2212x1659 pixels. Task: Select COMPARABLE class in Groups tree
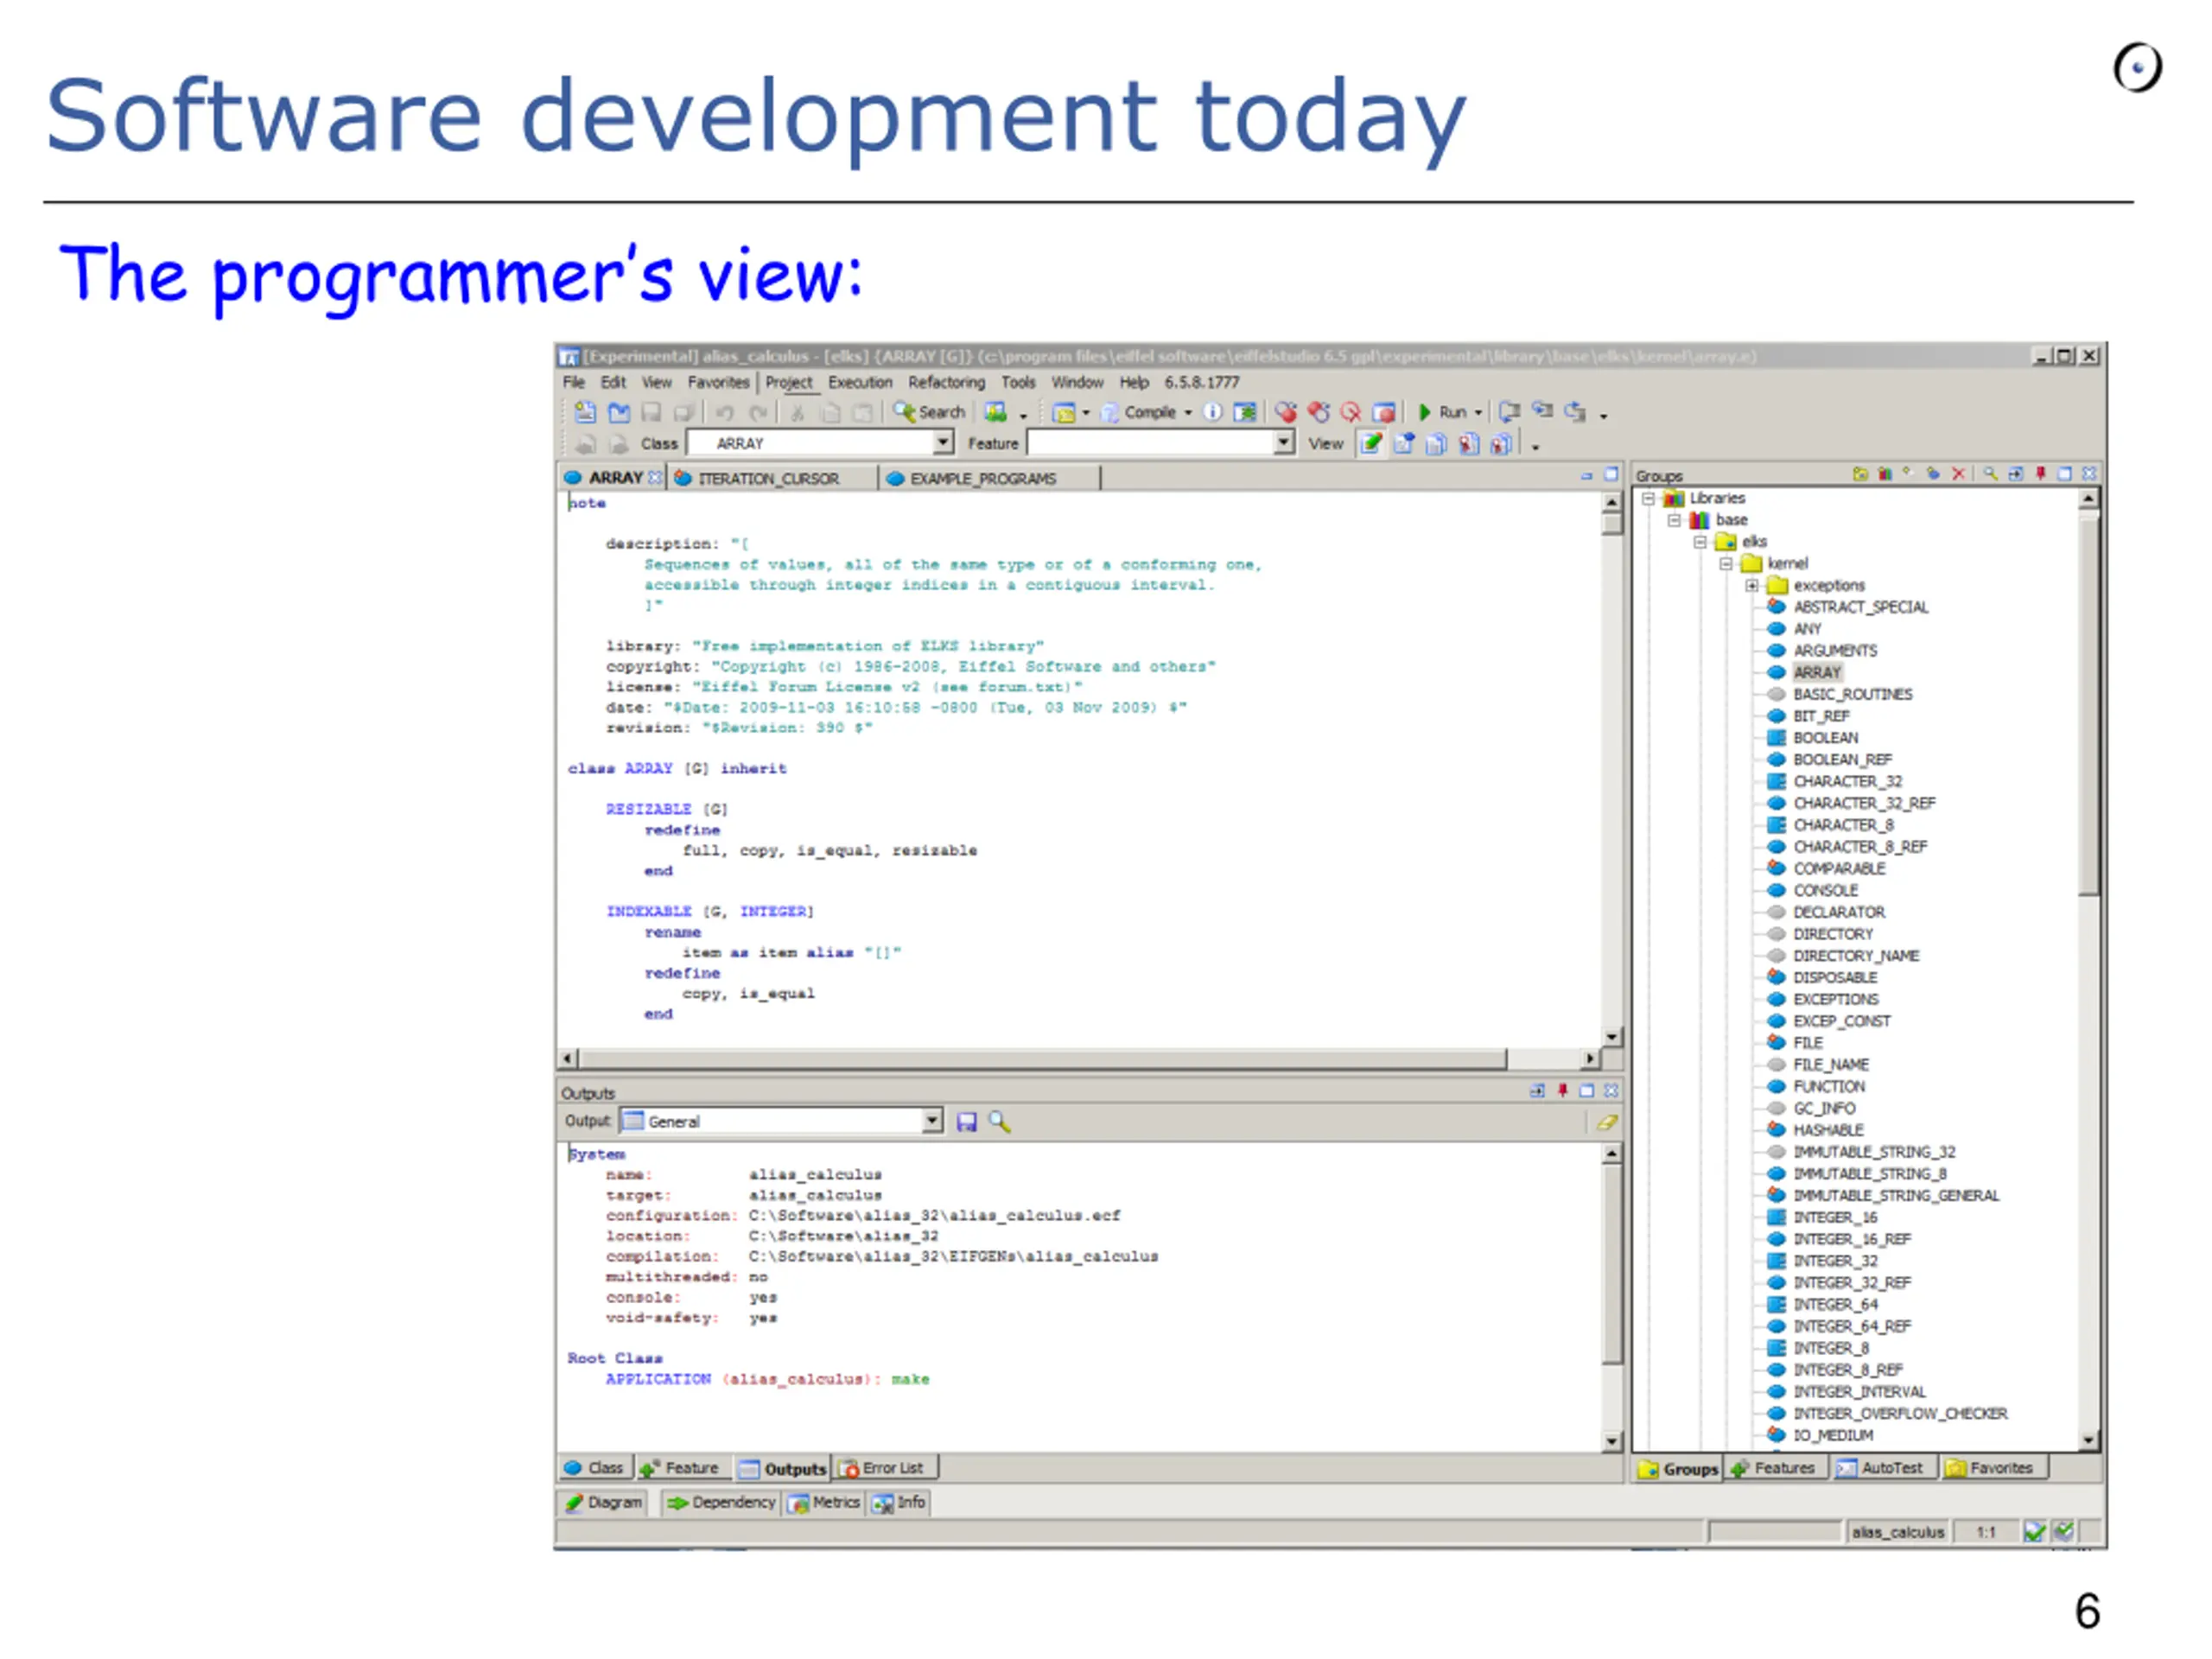(x=1839, y=869)
